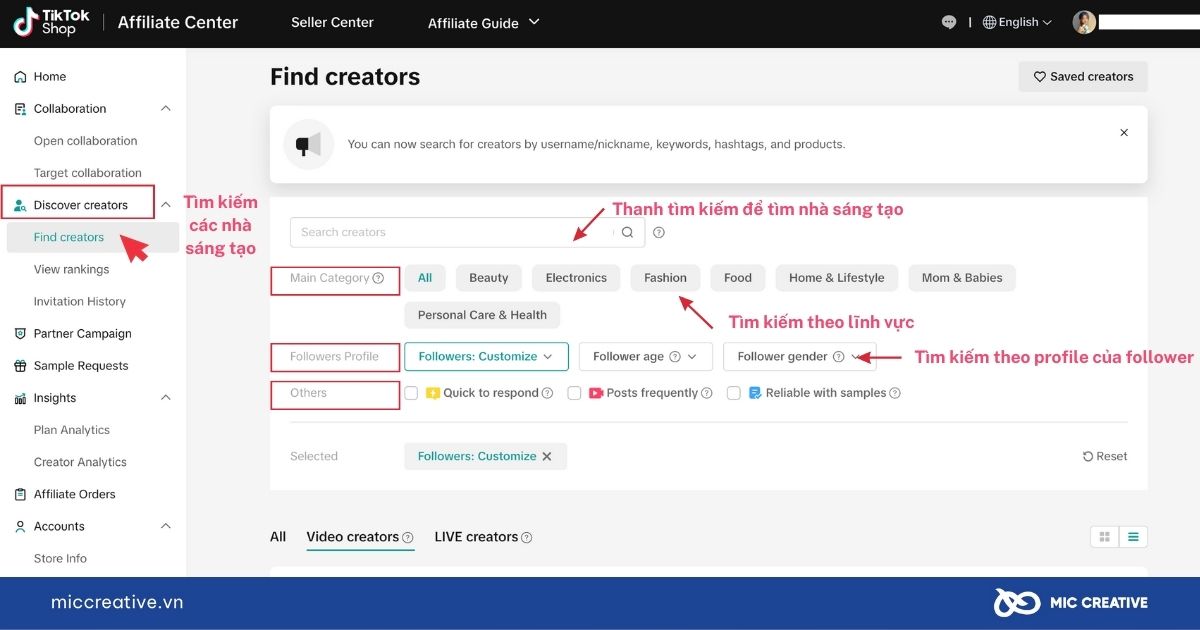Click LIVE creators help icon

[x=527, y=538]
